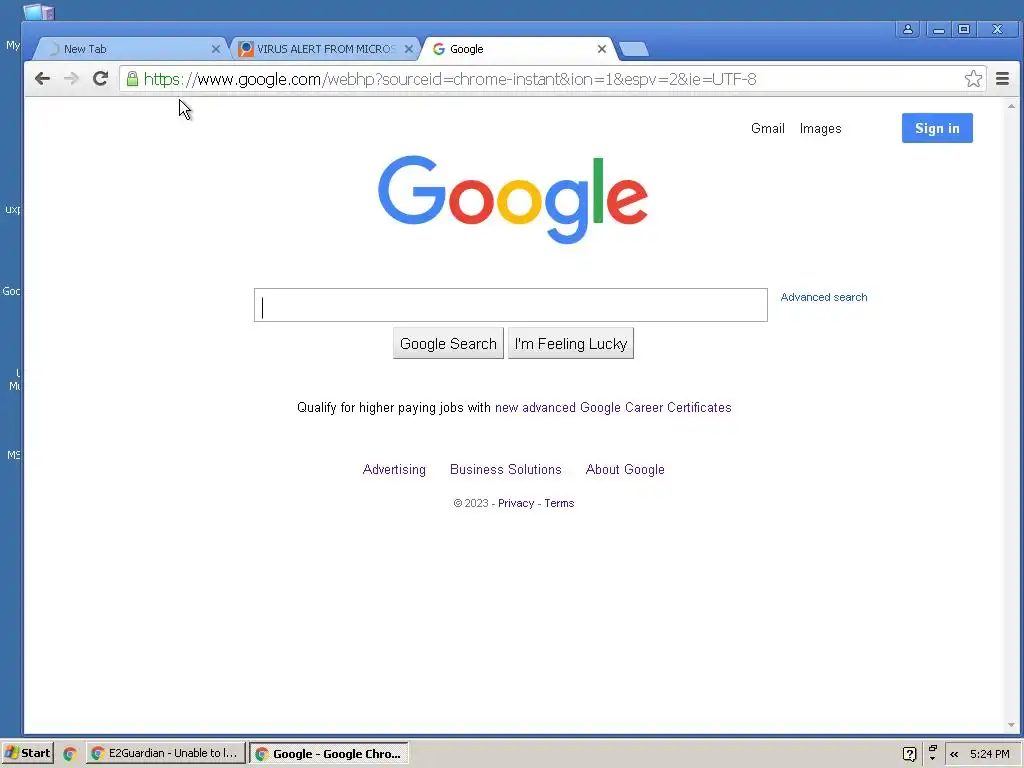
Task: Expand hidden tray icons chevron
Action: [954, 754]
